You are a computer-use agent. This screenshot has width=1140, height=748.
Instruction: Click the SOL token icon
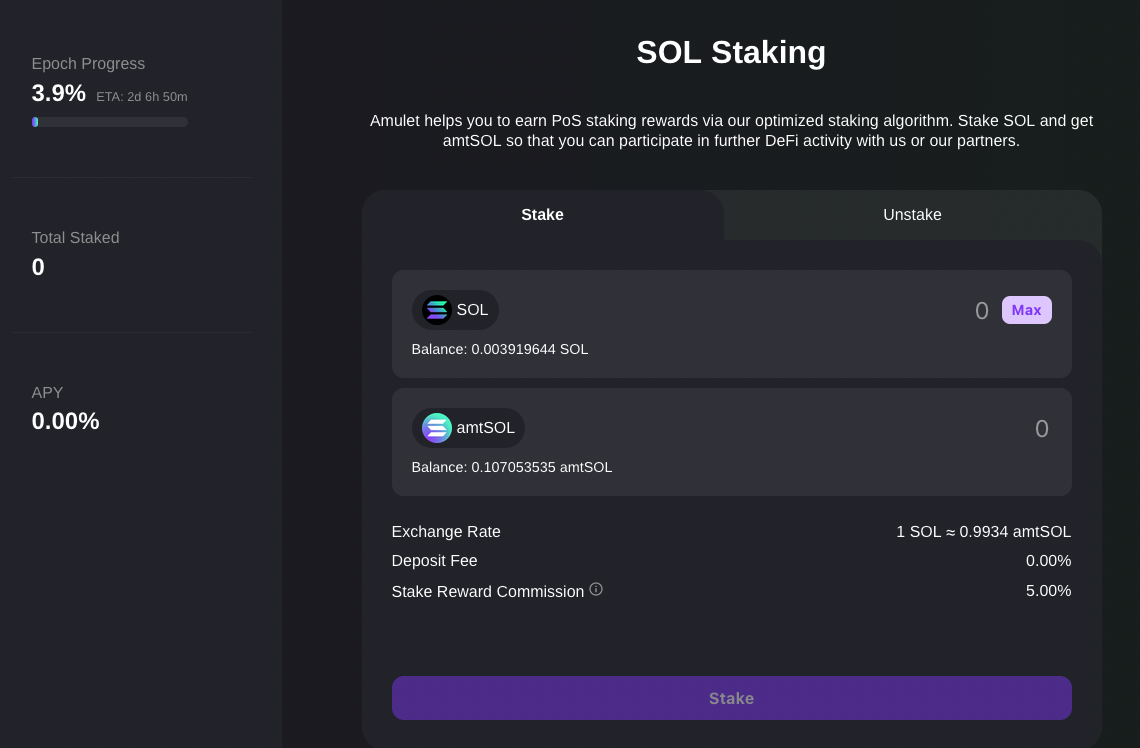point(437,310)
